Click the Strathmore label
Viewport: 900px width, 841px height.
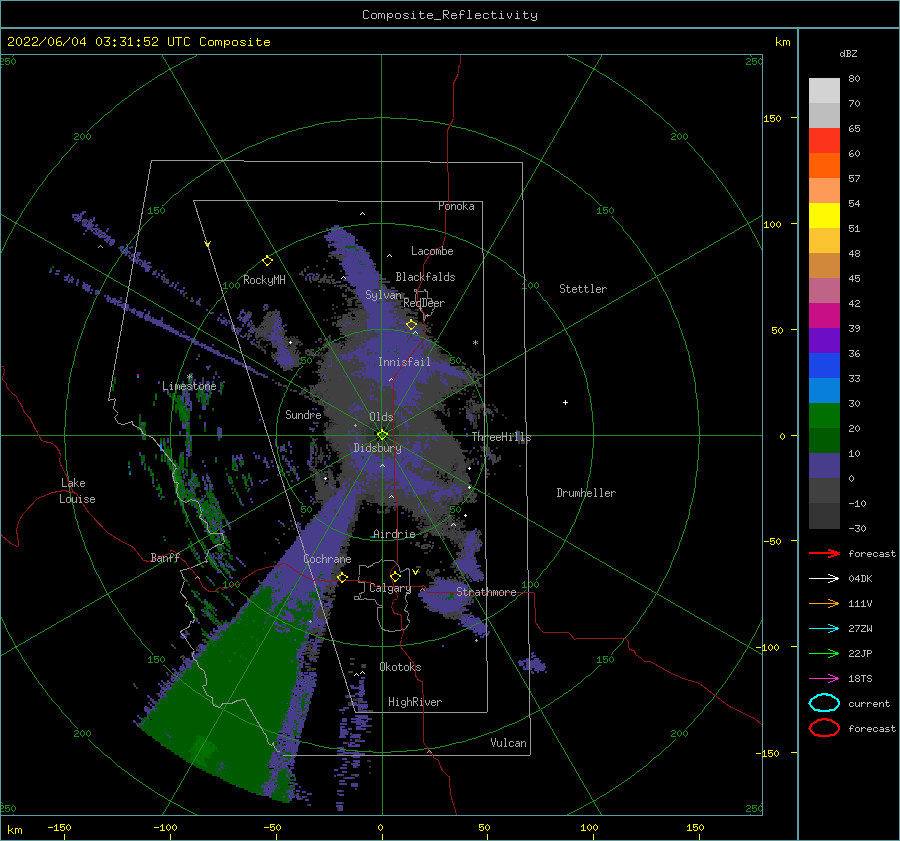tap(486, 592)
